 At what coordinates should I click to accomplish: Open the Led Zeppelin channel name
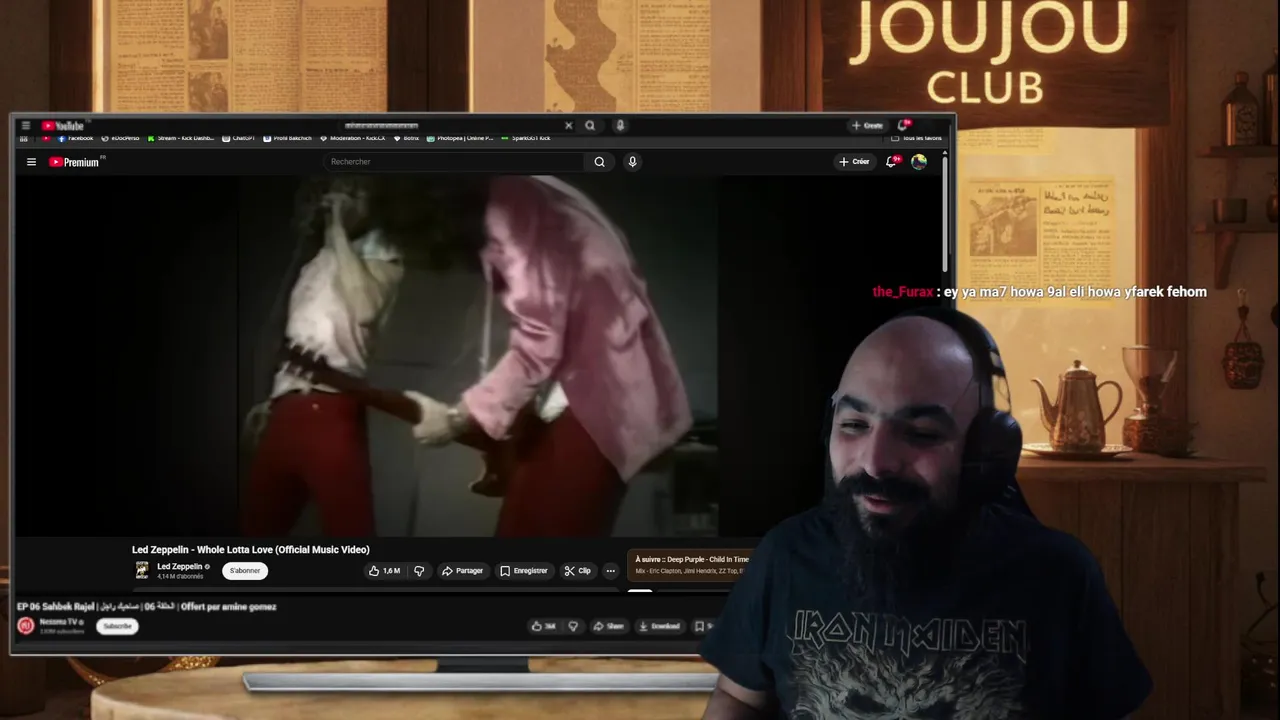(180, 566)
